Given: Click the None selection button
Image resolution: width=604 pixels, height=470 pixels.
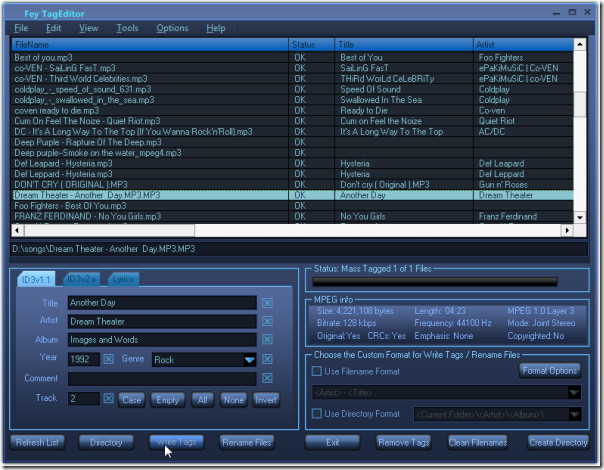Looking at the screenshot, I should pyautogui.click(x=233, y=400).
